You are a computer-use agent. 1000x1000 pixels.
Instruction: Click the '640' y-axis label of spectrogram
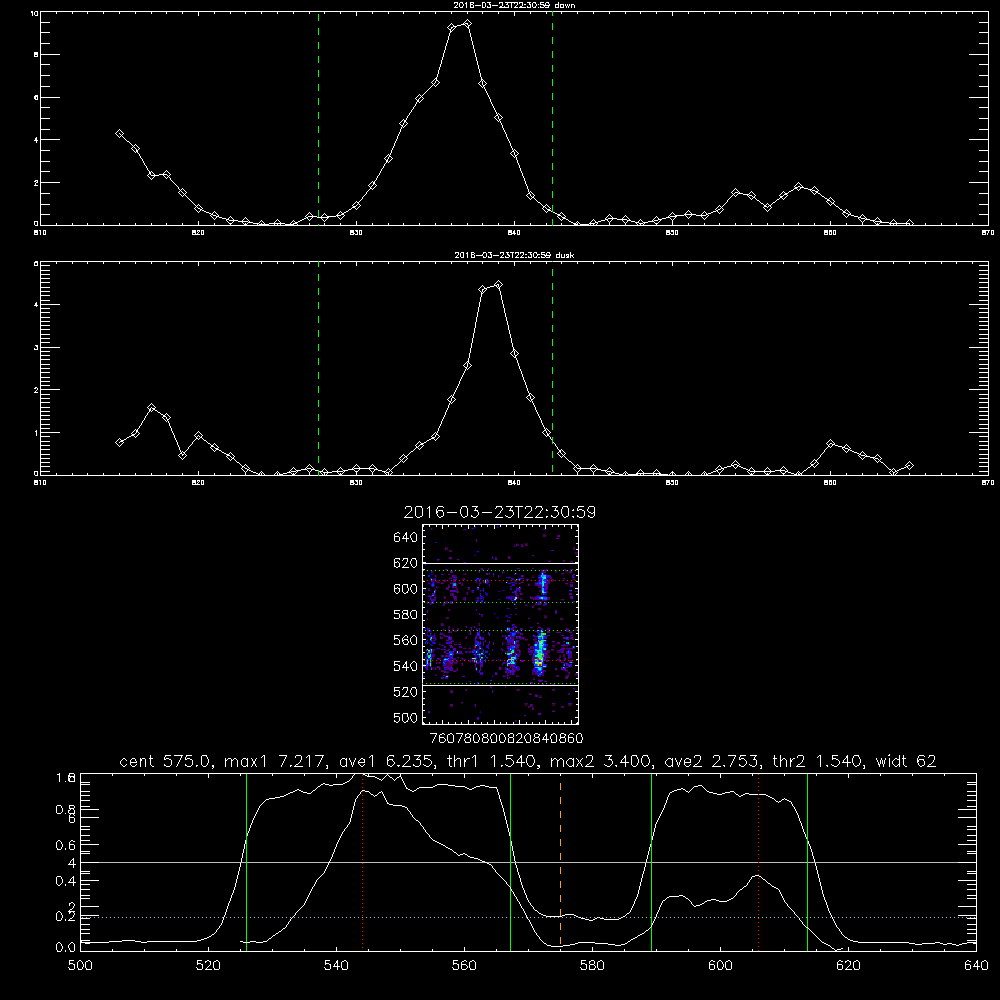[x=406, y=538]
